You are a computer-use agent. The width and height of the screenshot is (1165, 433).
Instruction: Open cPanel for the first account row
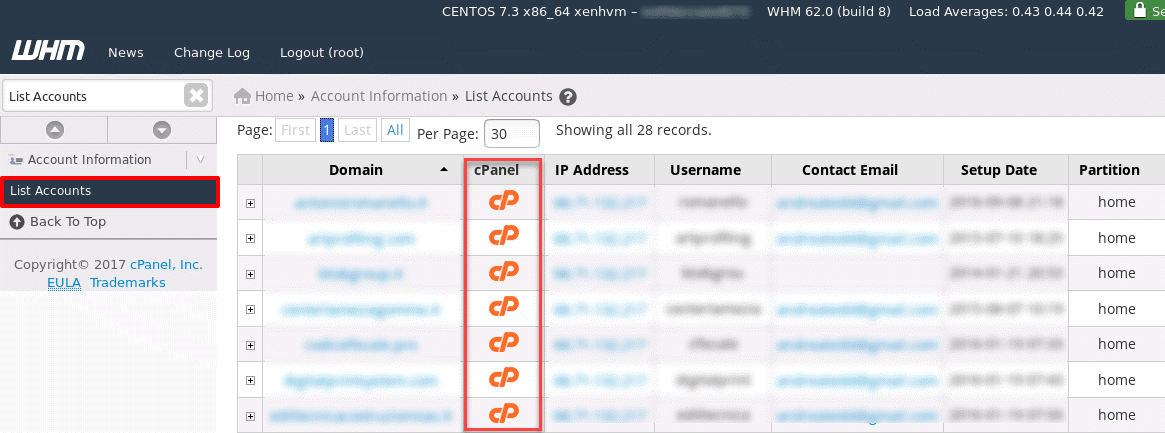click(503, 201)
